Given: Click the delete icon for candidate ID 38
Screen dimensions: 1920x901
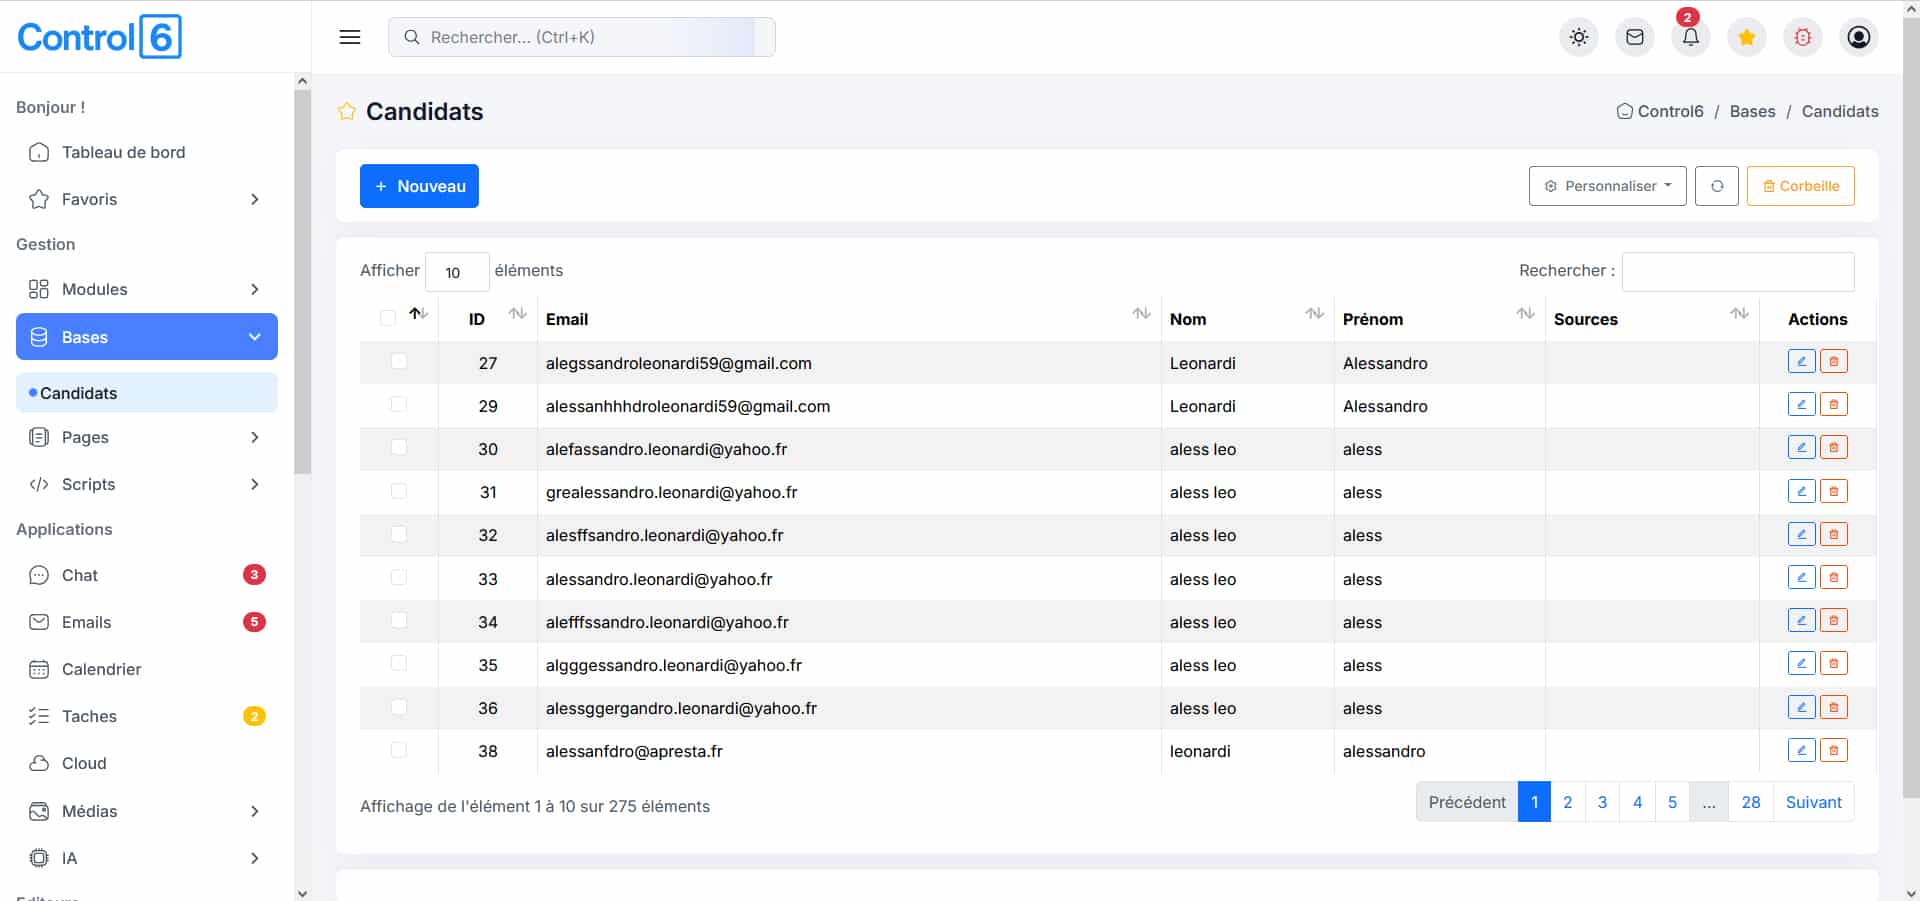Looking at the screenshot, I should (x=1833, y=750).
